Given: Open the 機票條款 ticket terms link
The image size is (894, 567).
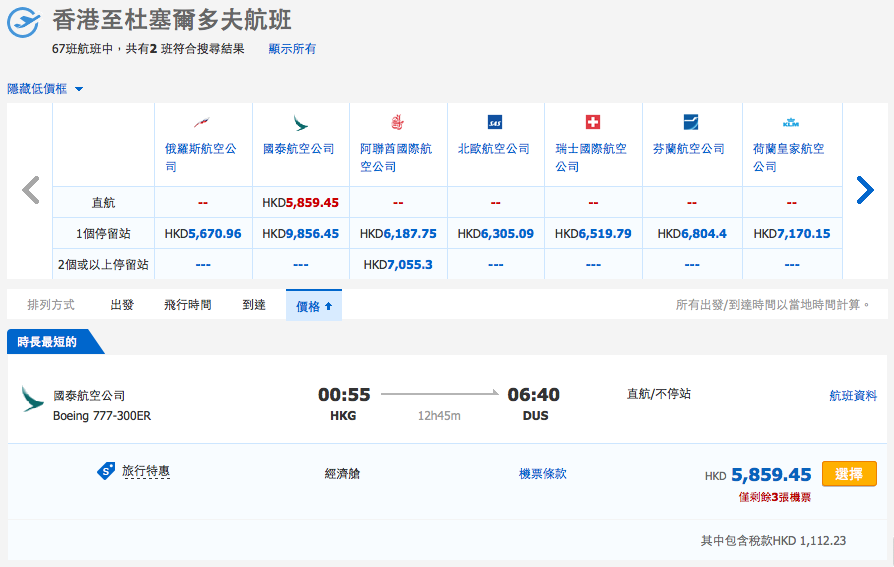Looking at the screenshot, I should tap(543, 473).
